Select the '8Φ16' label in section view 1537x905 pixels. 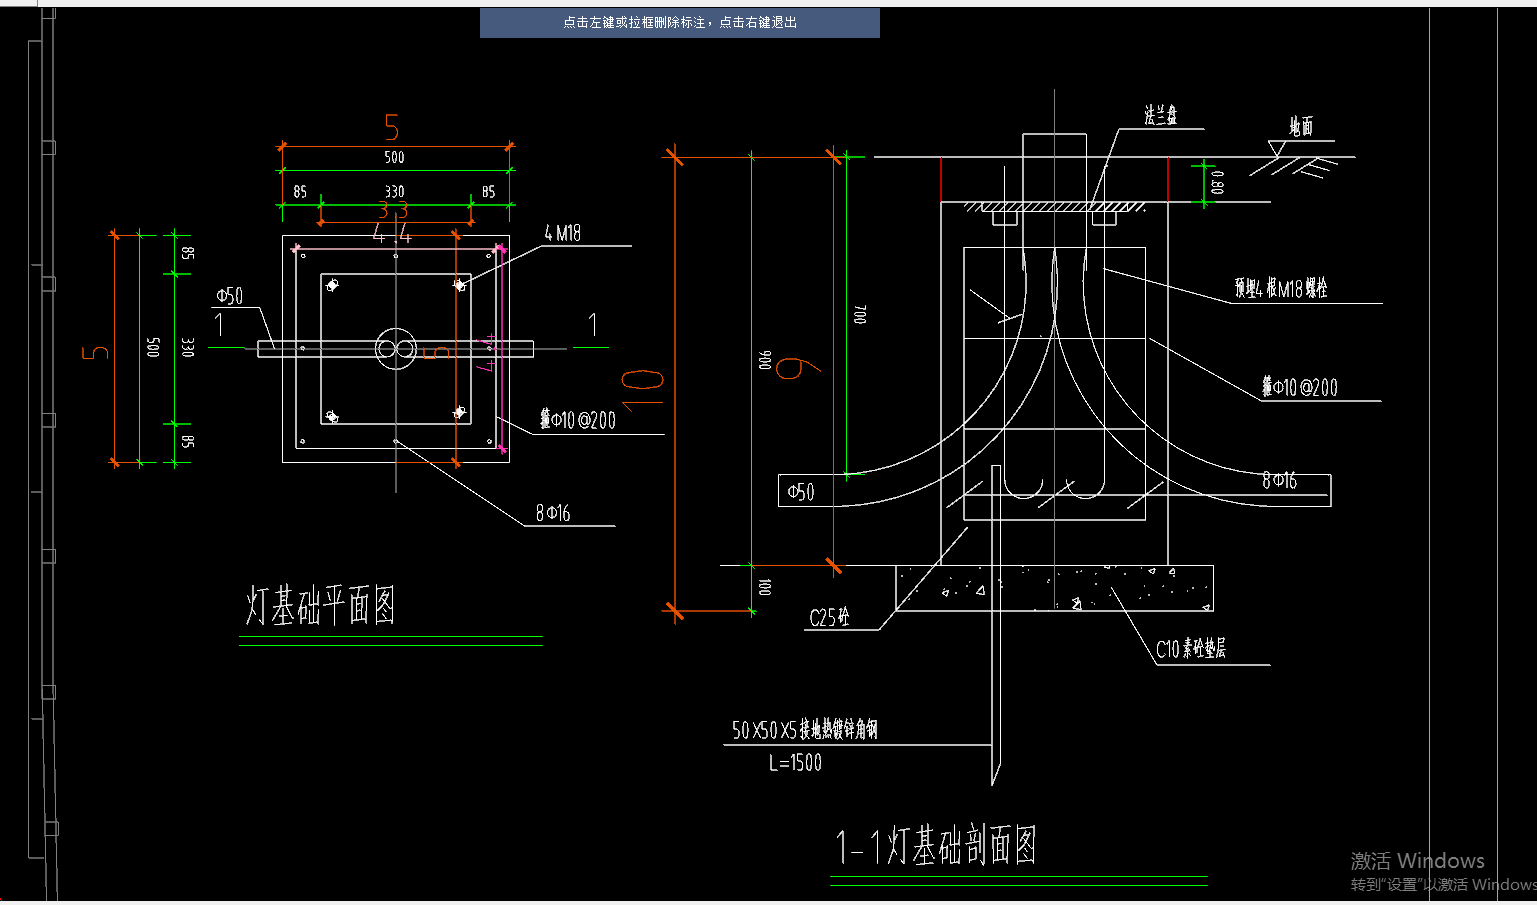tap(1280, 481)
